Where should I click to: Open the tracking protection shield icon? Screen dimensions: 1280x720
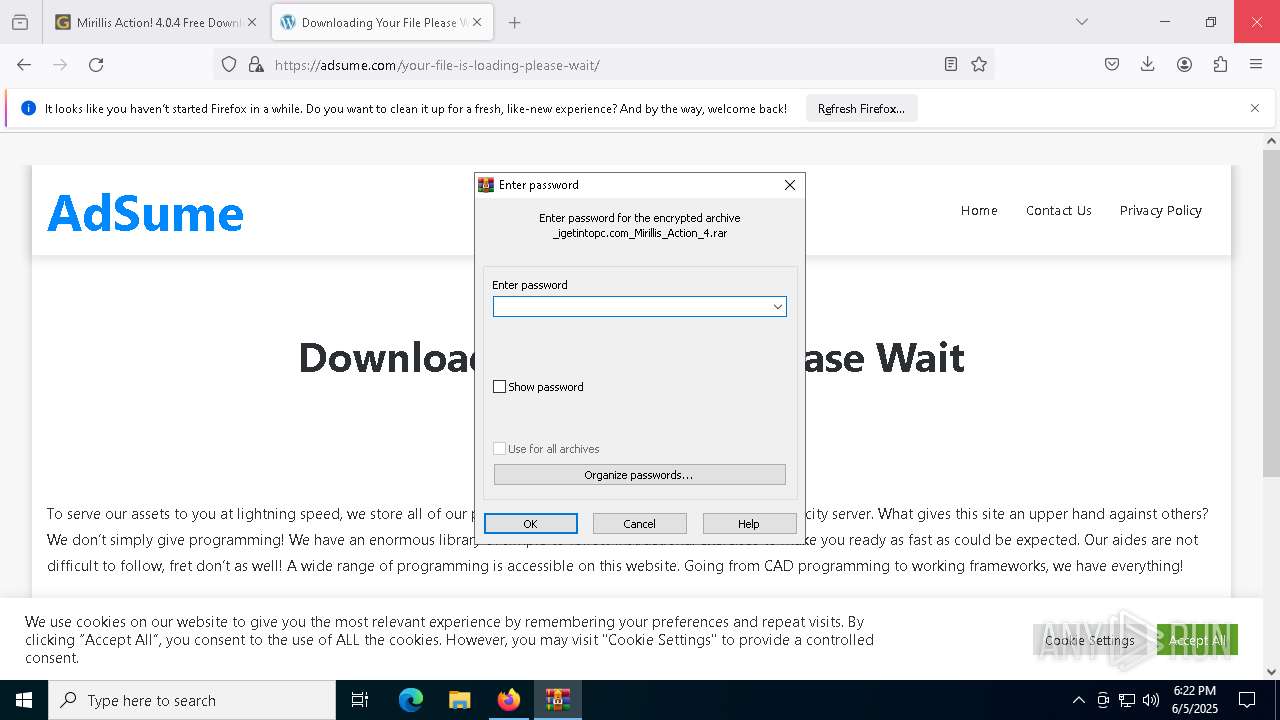[229, 65]
